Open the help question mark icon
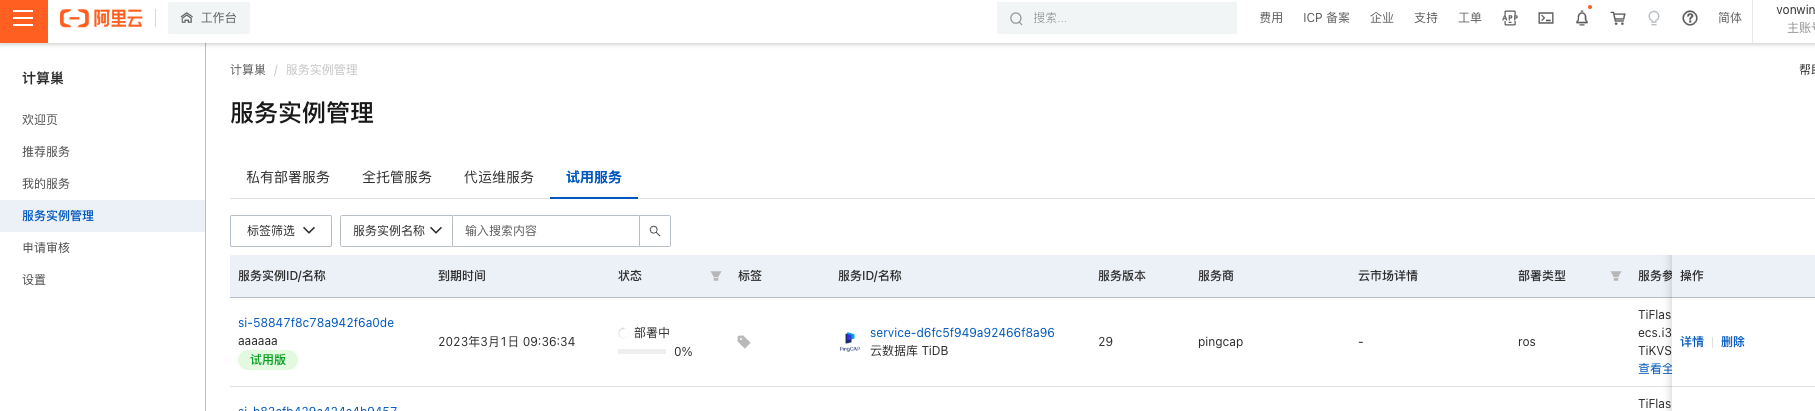 point(1690,18)
